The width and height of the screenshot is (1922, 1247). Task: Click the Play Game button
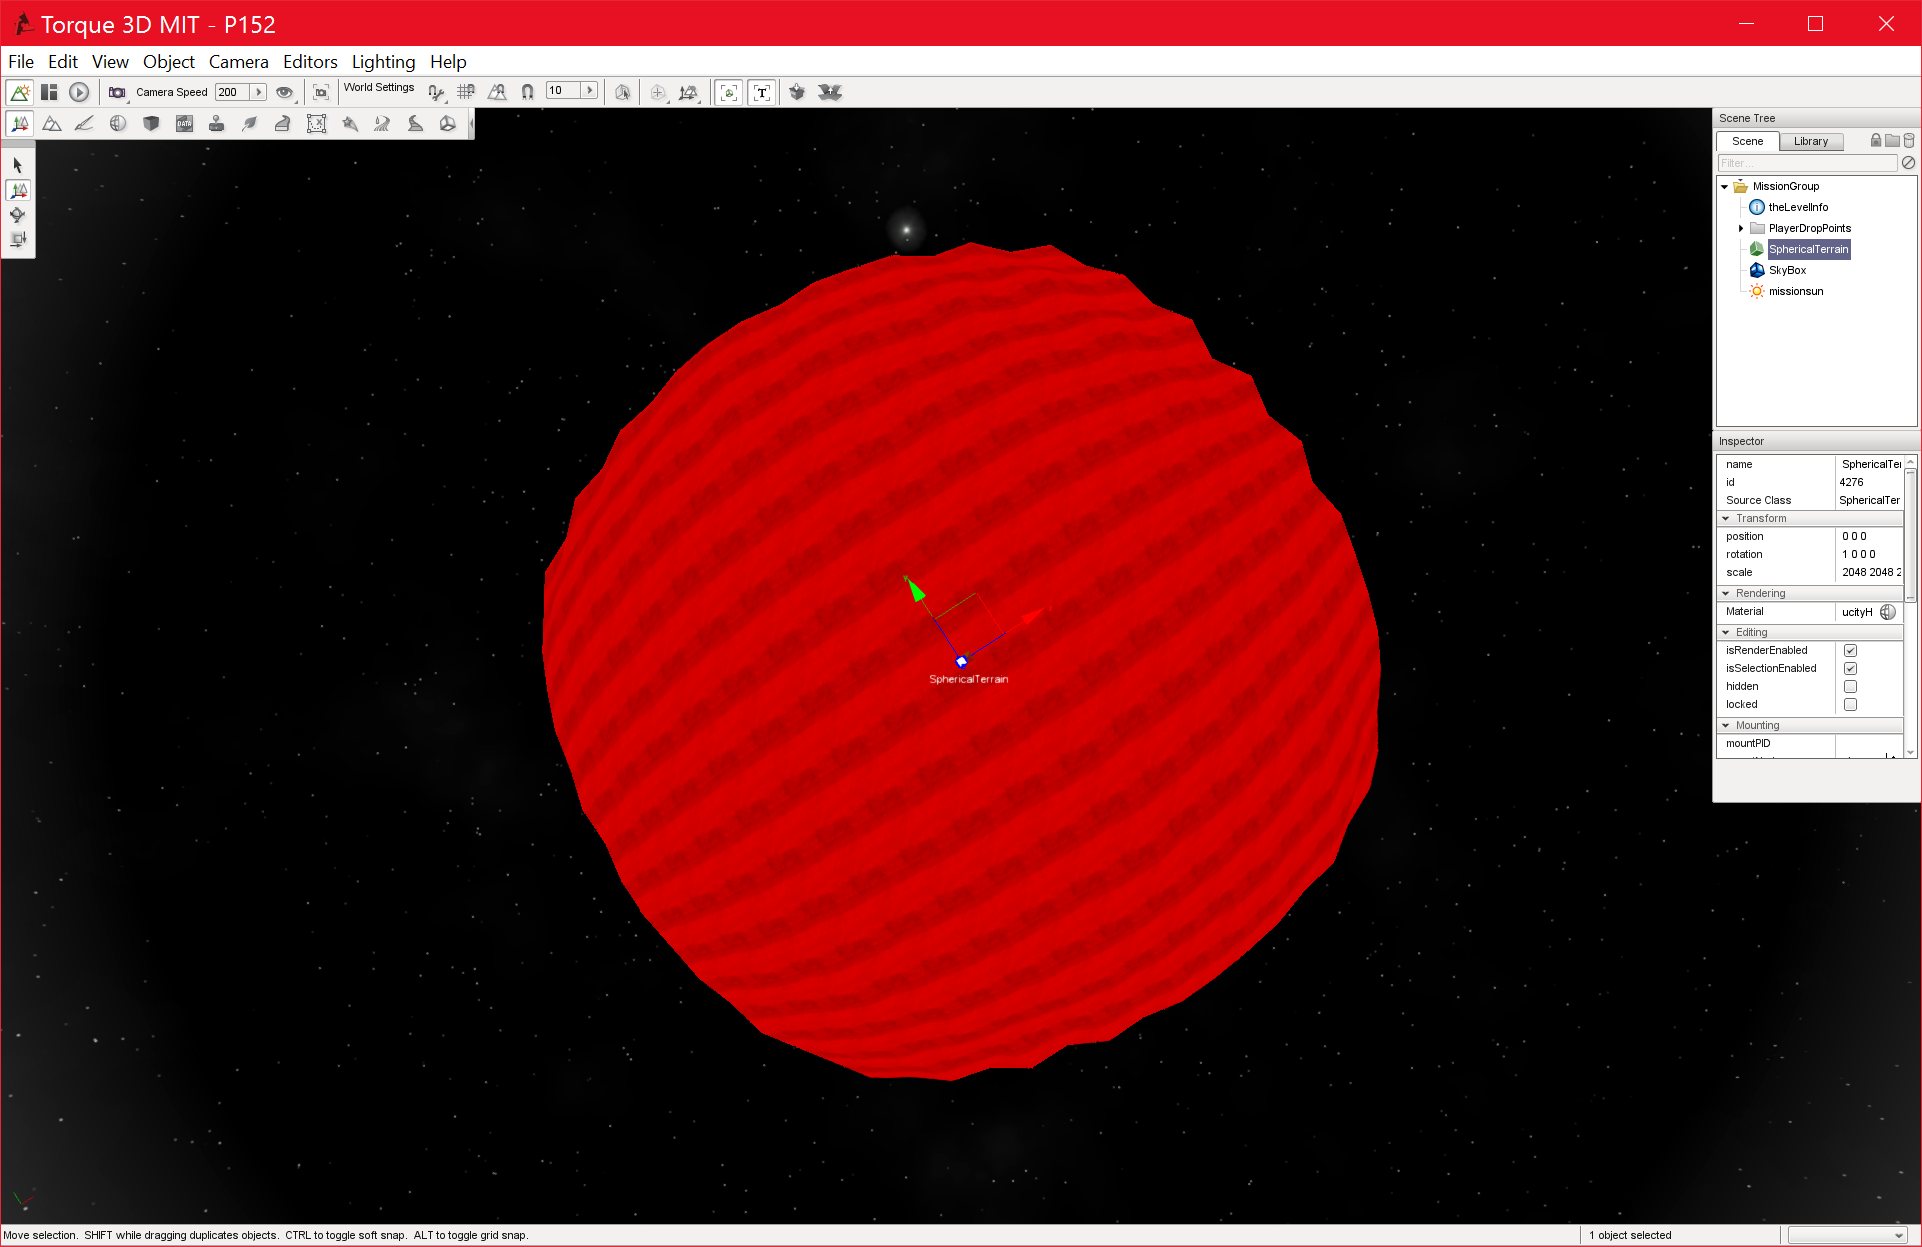point(79,92)
